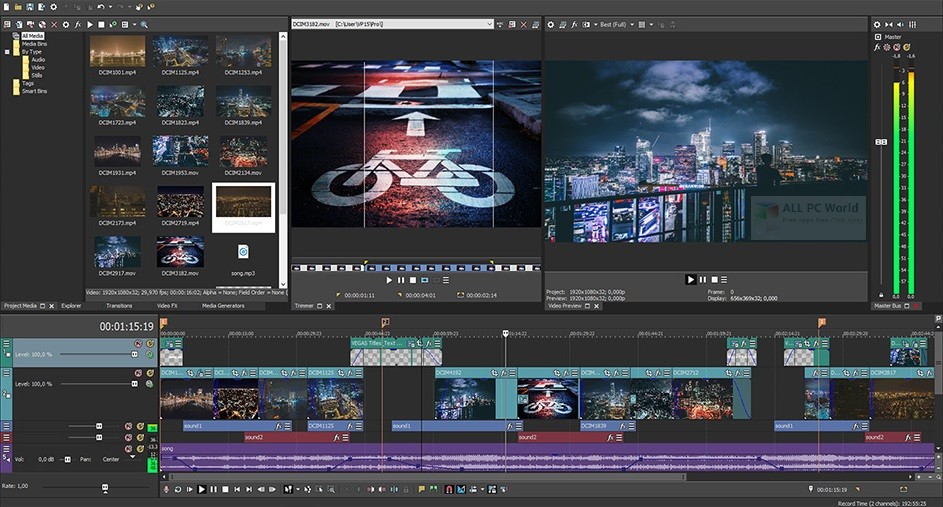The height and width of the screenshot is (507, 943).
Task: Select the Media Bins tree item
Action: (x=34, y=43)
